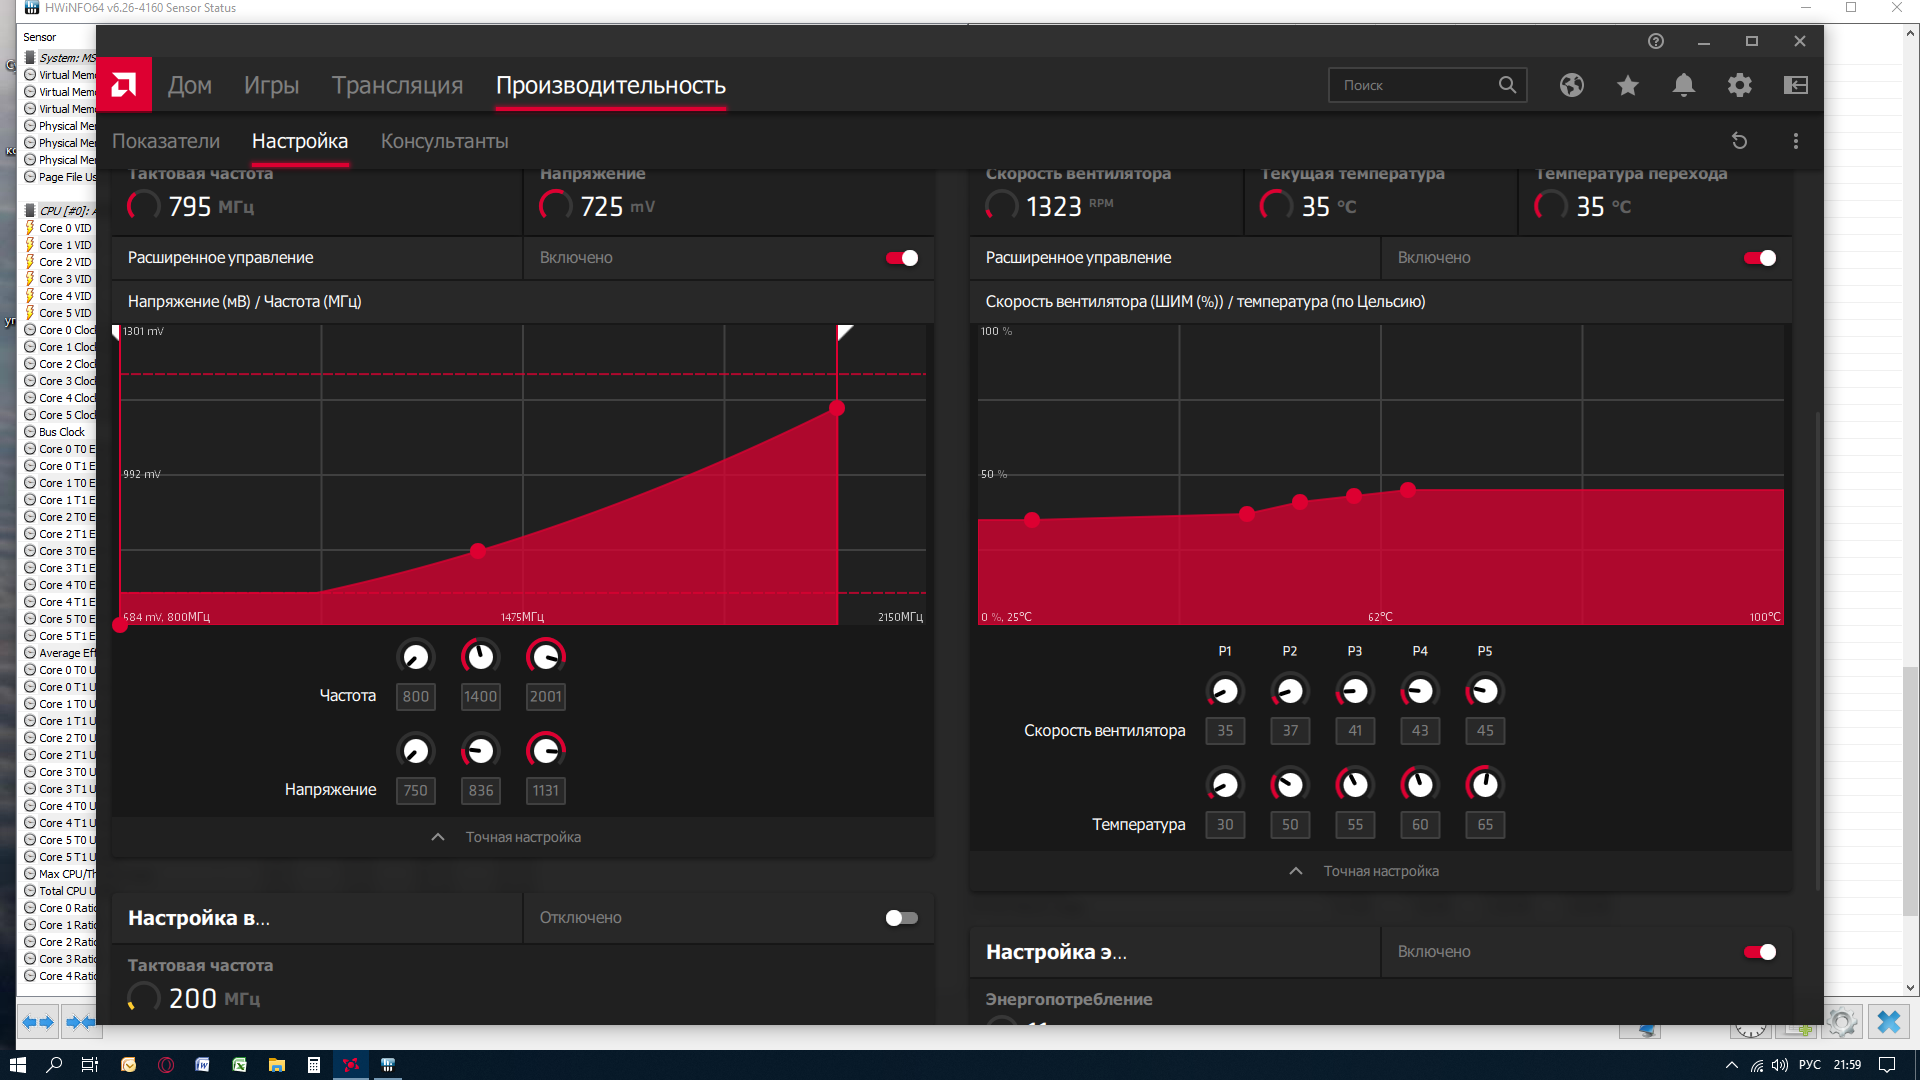Image resolution: width=1920 pixels, height=1080 pixels.
Task: Open the Показатели subtab
Action: (165, 141)
